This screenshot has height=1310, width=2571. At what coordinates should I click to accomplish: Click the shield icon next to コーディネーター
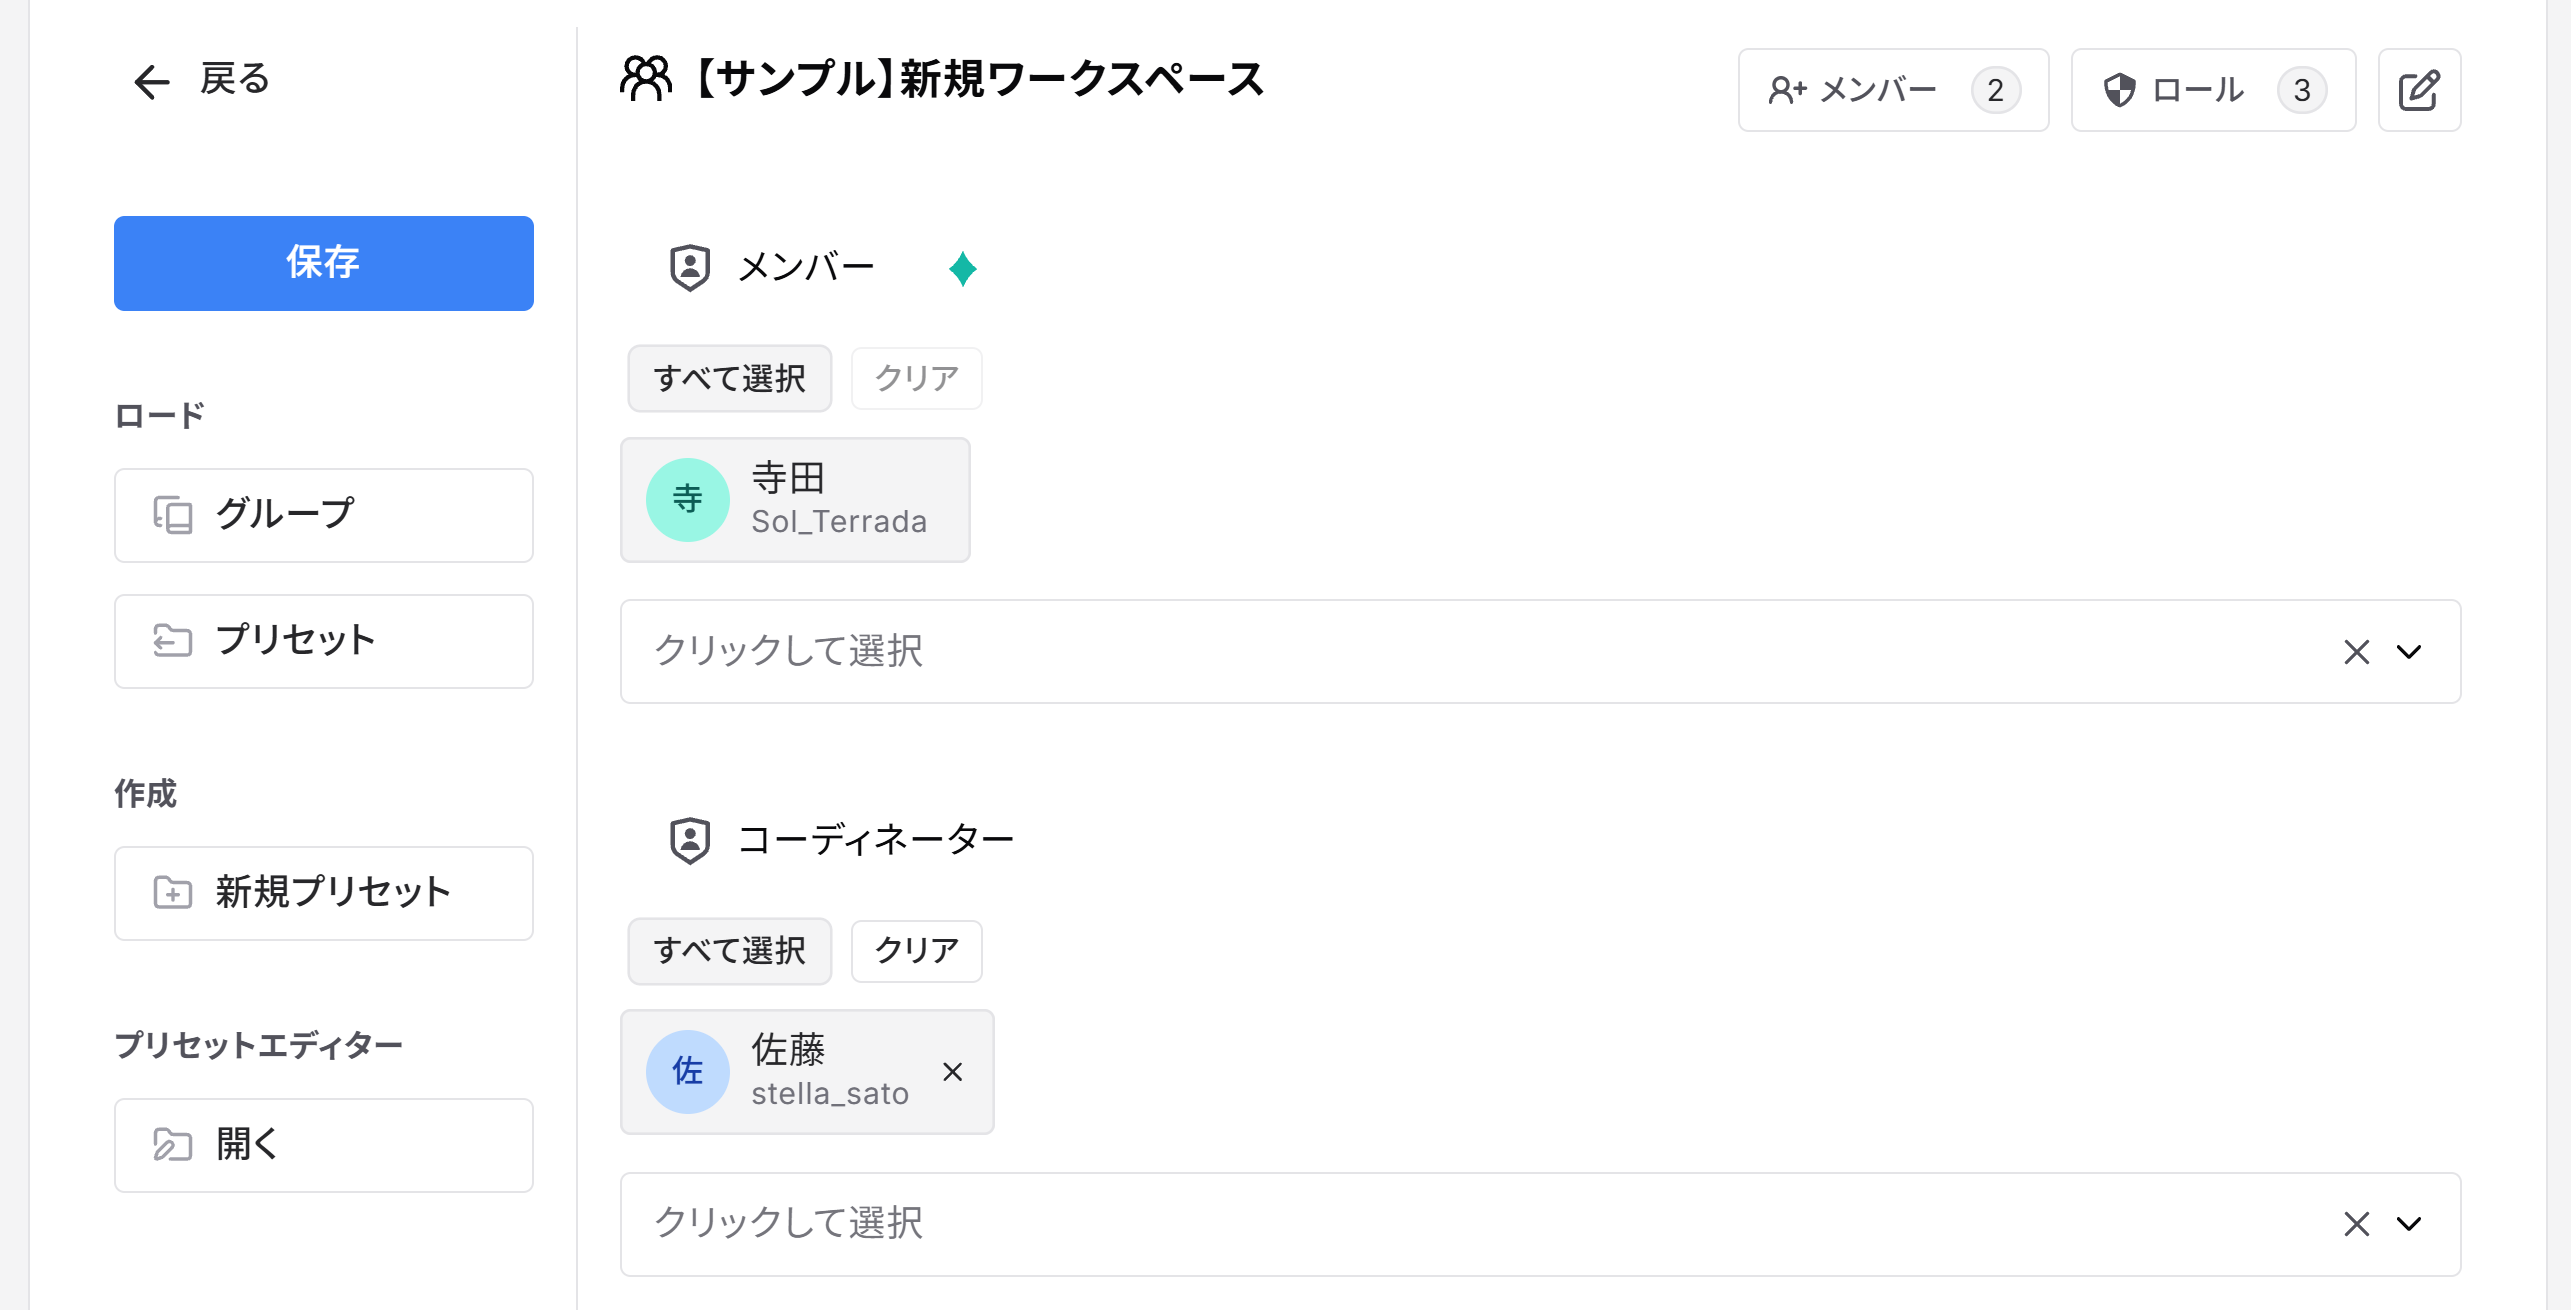click(x=690, y=840)
